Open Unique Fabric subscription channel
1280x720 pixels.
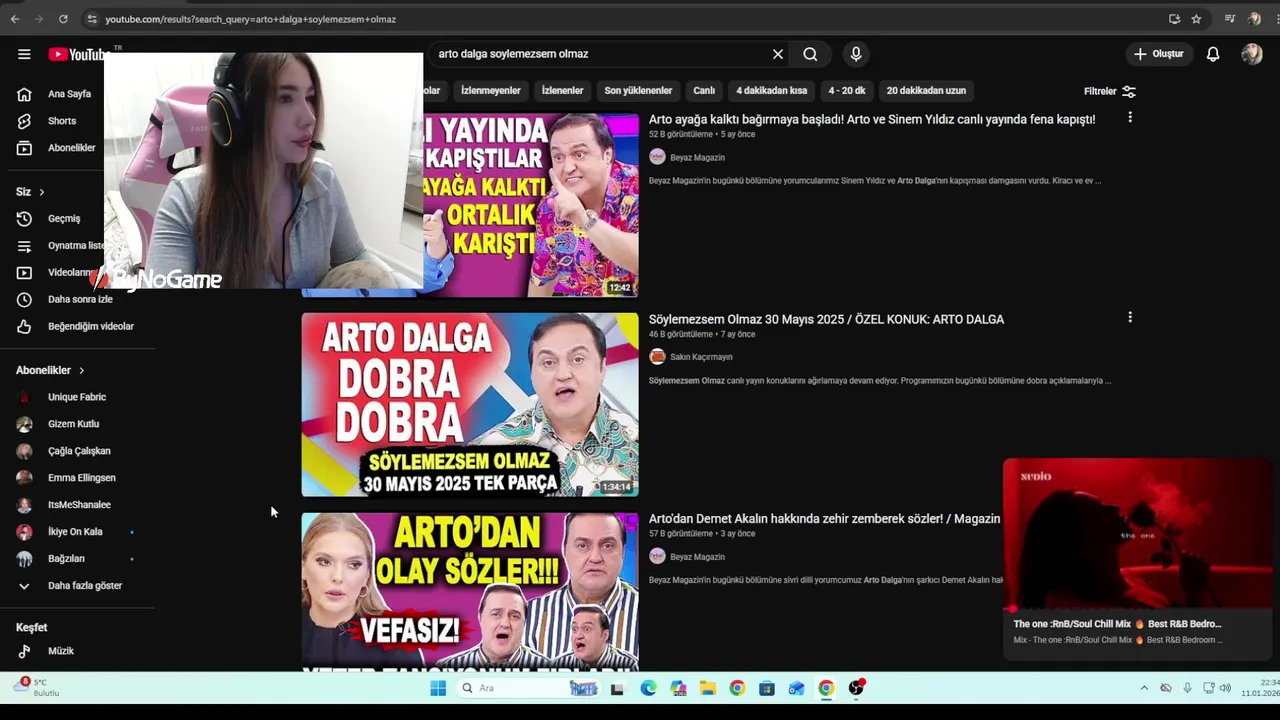click(77, 397)
